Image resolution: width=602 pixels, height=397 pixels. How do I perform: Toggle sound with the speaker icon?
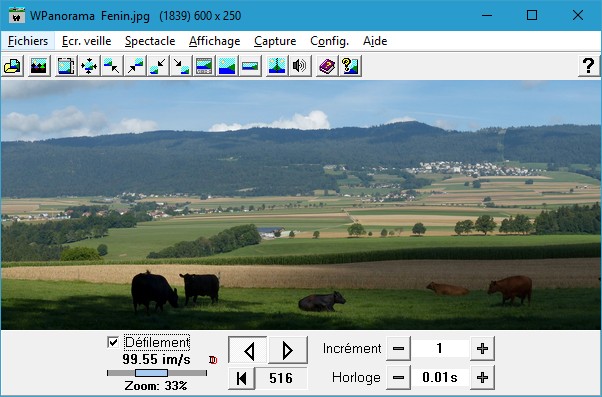(300, 66)
